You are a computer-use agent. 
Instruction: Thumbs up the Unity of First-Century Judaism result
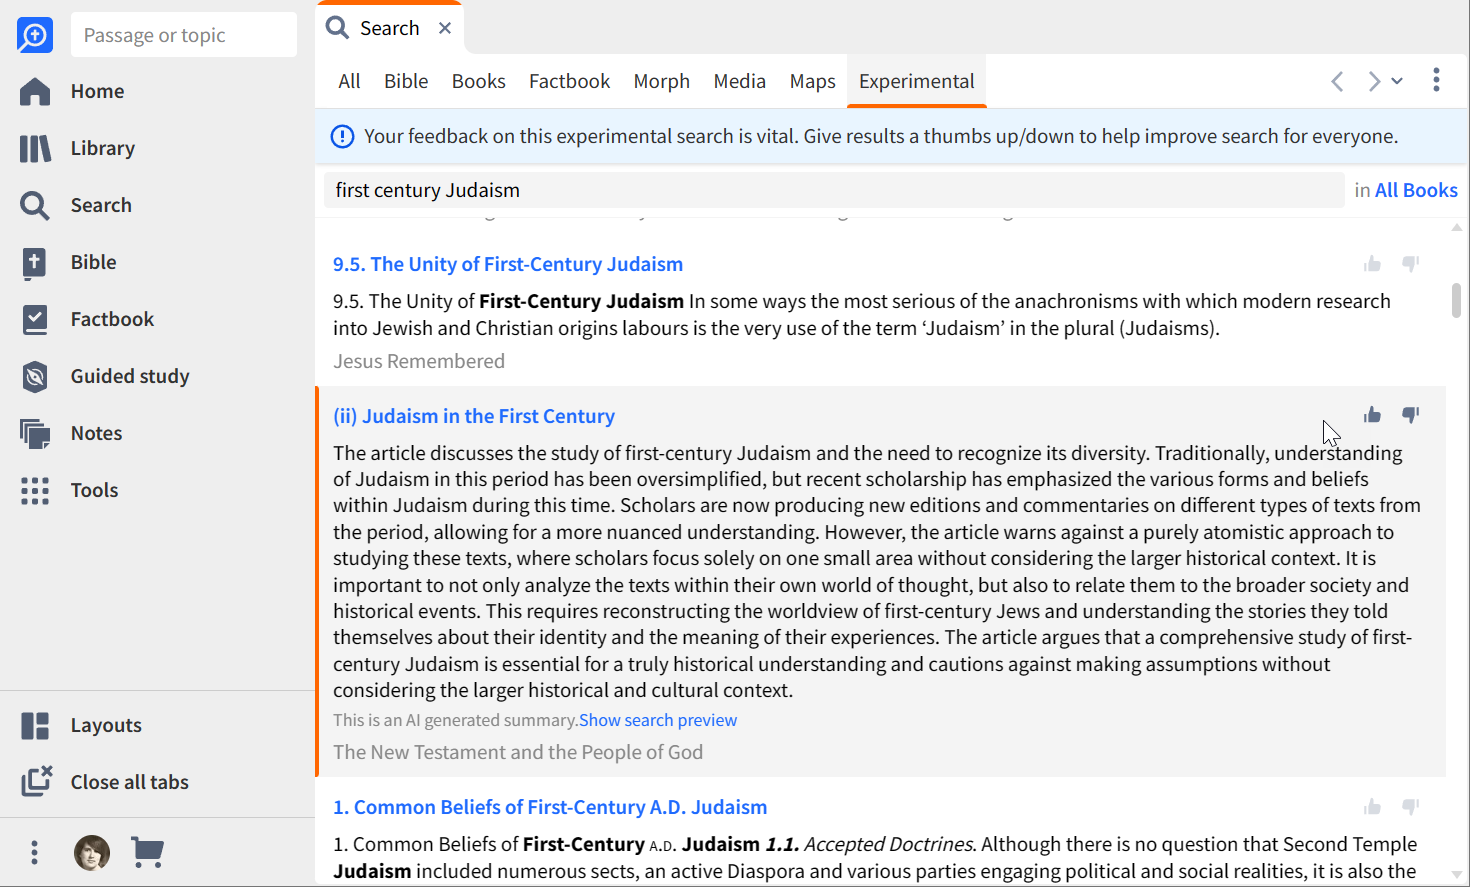pyautogui.click(x=1372, y=264)
